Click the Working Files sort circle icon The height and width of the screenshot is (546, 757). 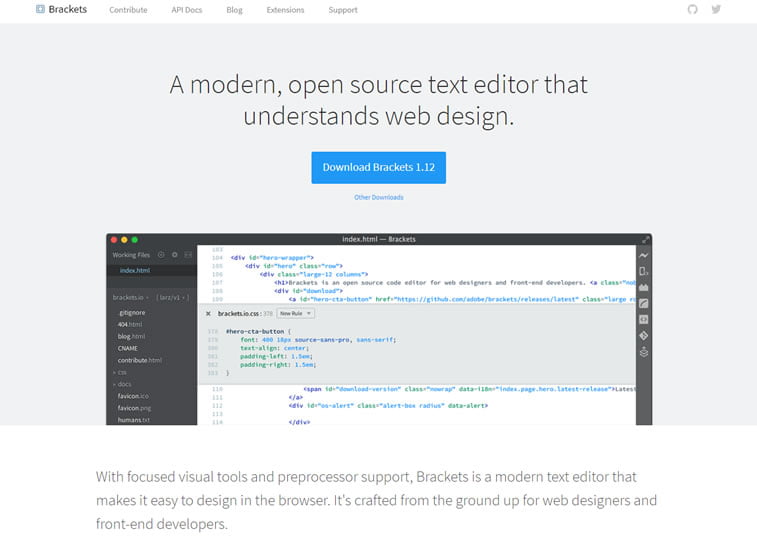point(161,254)
